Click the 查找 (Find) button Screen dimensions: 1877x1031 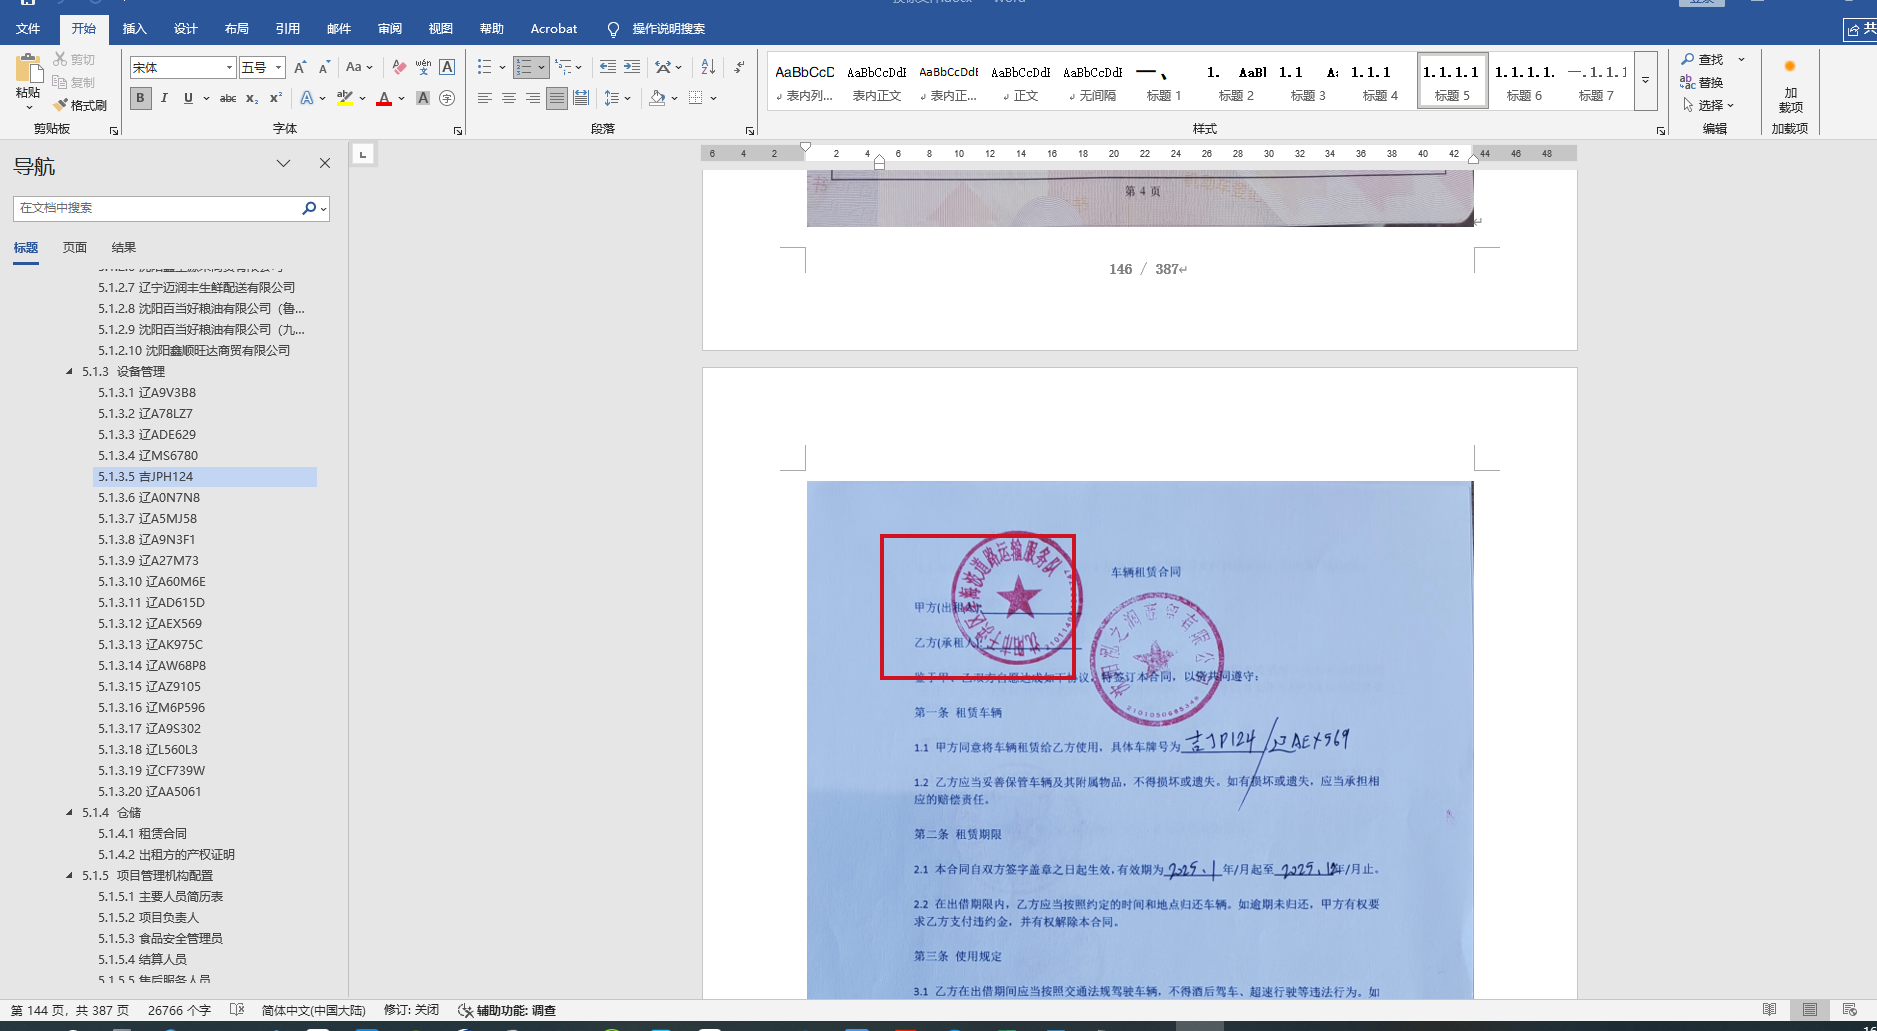tap(1702, 60)
